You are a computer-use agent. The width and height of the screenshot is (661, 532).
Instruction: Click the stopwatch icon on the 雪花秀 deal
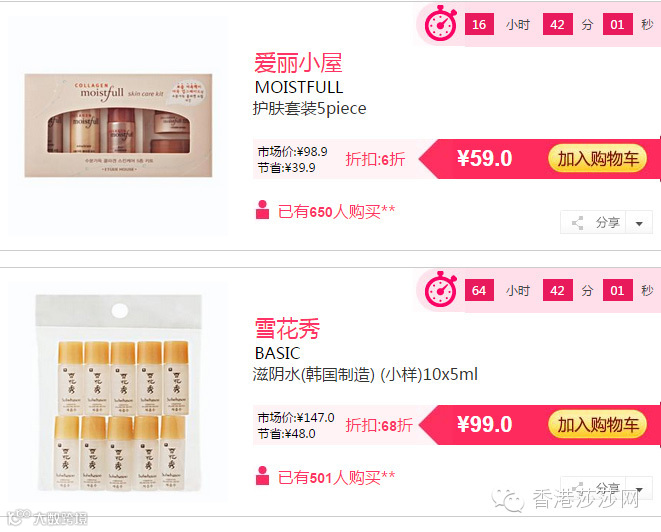click(x=441, y=290)
